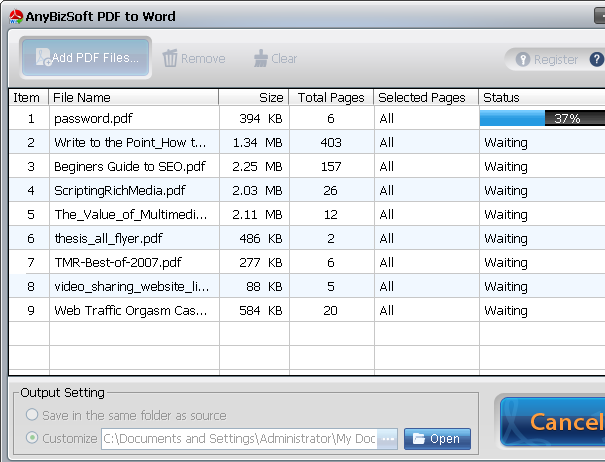605x462 pixels.
Task: Open the output folder with Open button
Action: point(437,439)
